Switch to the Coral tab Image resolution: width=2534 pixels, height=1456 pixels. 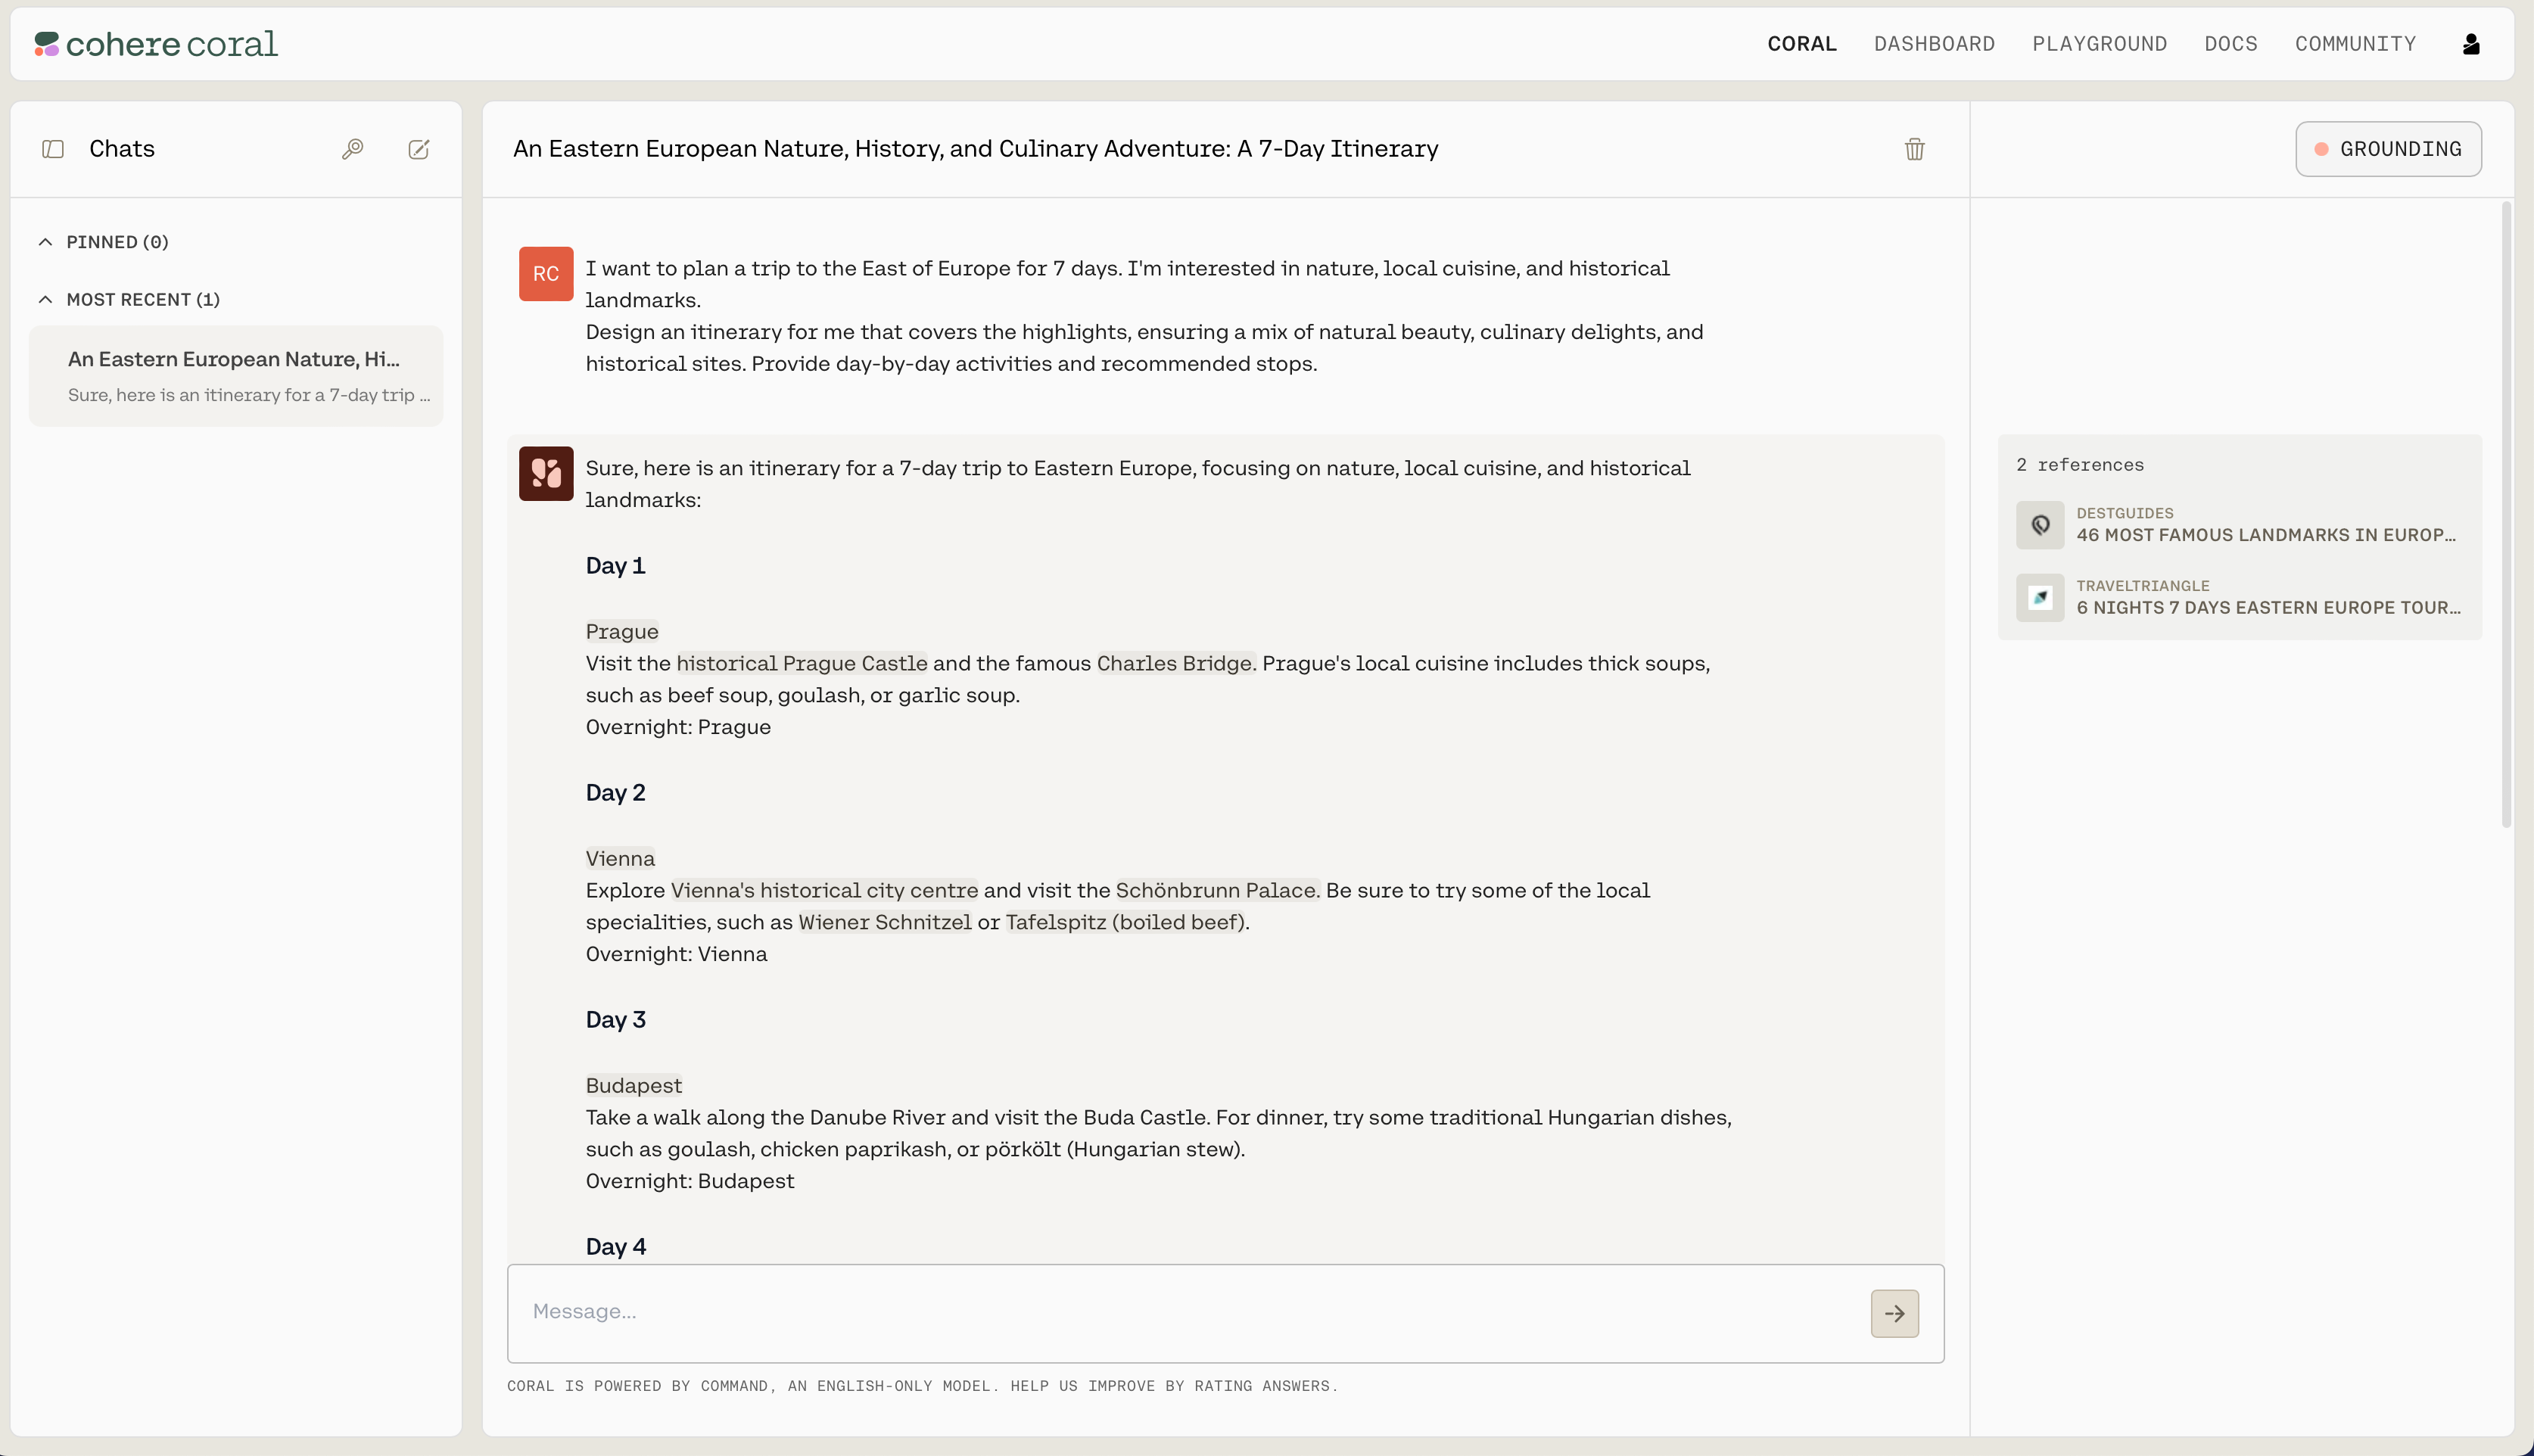1801,44
